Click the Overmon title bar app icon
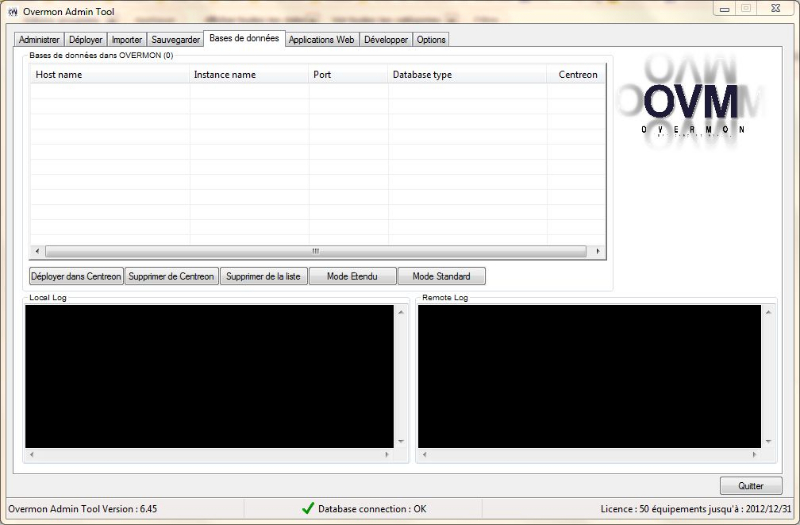The width and height of the screenshot is (800, 525). pos(13,11)
